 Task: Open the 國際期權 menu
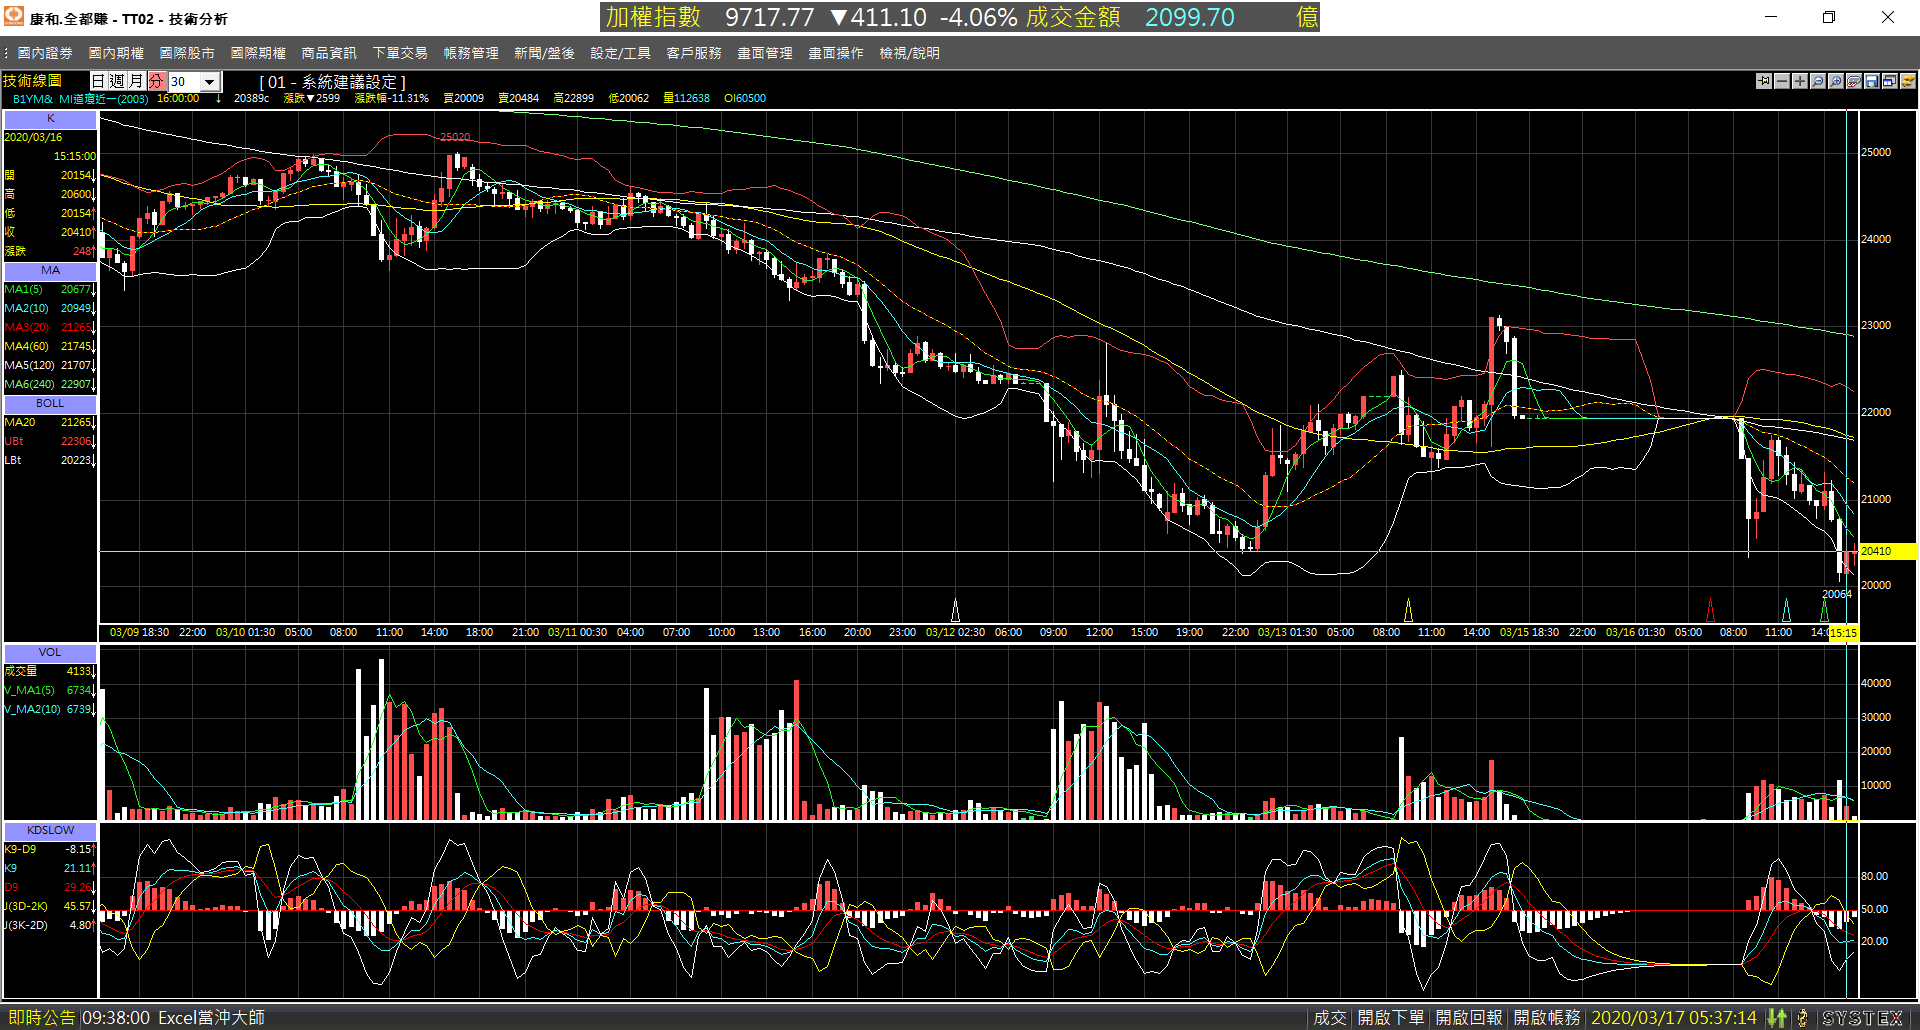click(x=258, y=53)
